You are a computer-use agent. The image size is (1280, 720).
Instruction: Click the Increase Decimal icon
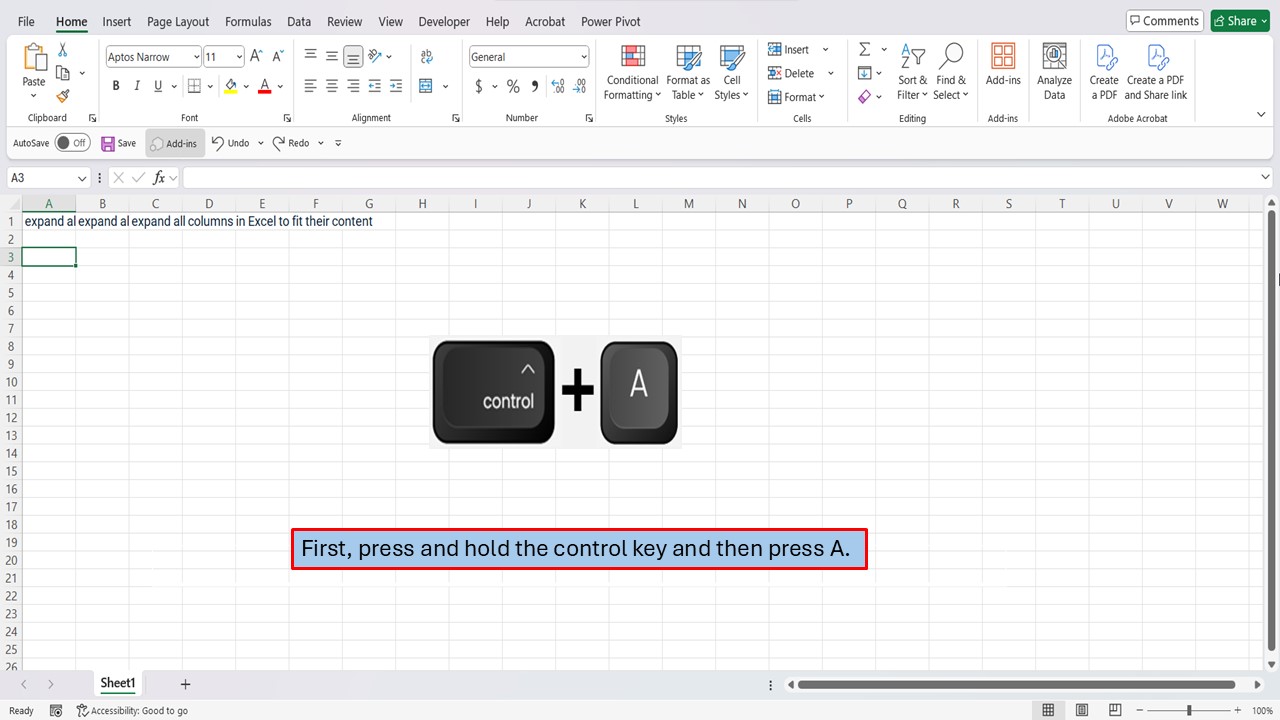pos(556,86)
